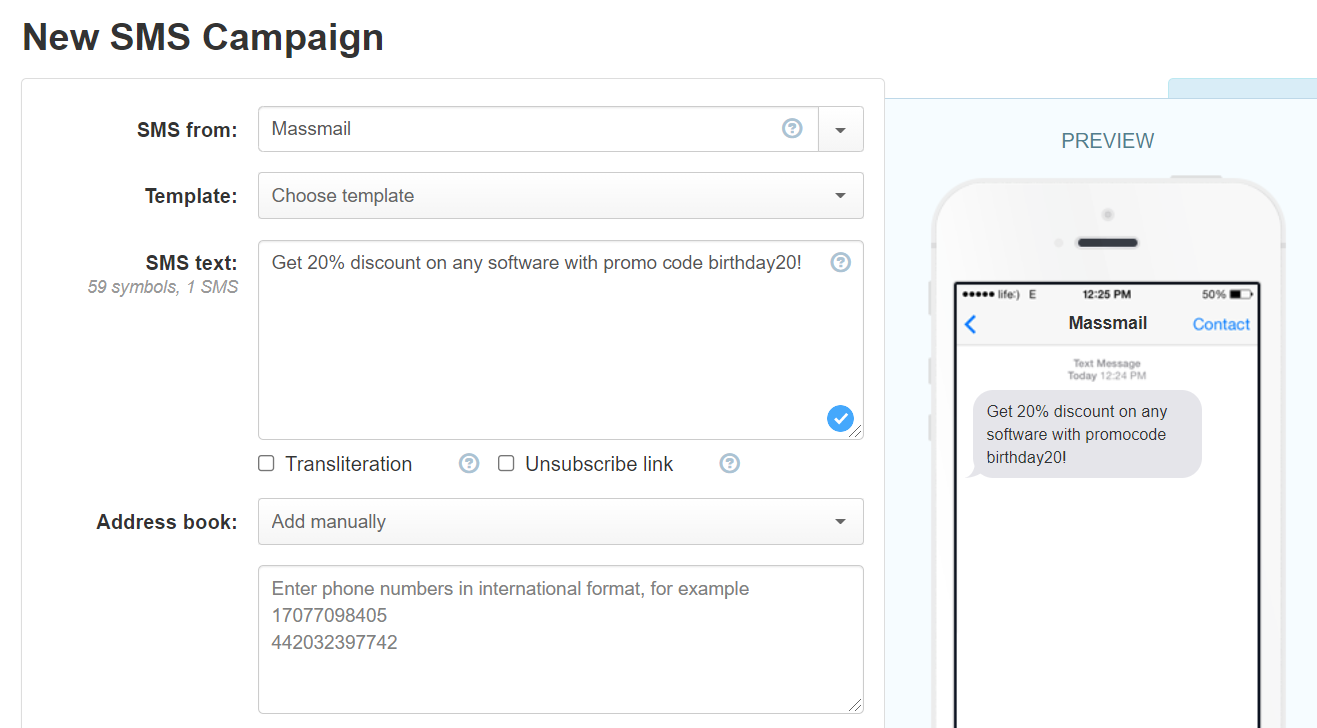
Task: Tap the blue back chevron in phone preview
Action: pyautogui.click(x=970, y=323)
